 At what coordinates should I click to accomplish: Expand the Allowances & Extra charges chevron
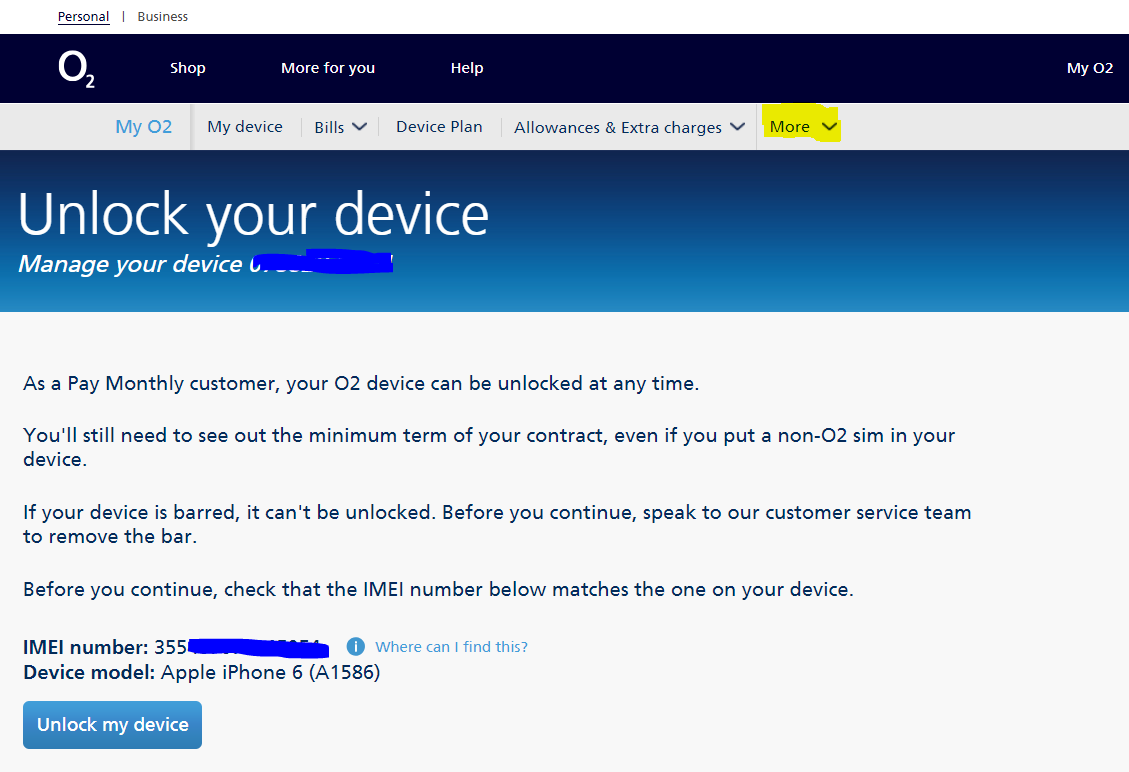pos(737,127)
